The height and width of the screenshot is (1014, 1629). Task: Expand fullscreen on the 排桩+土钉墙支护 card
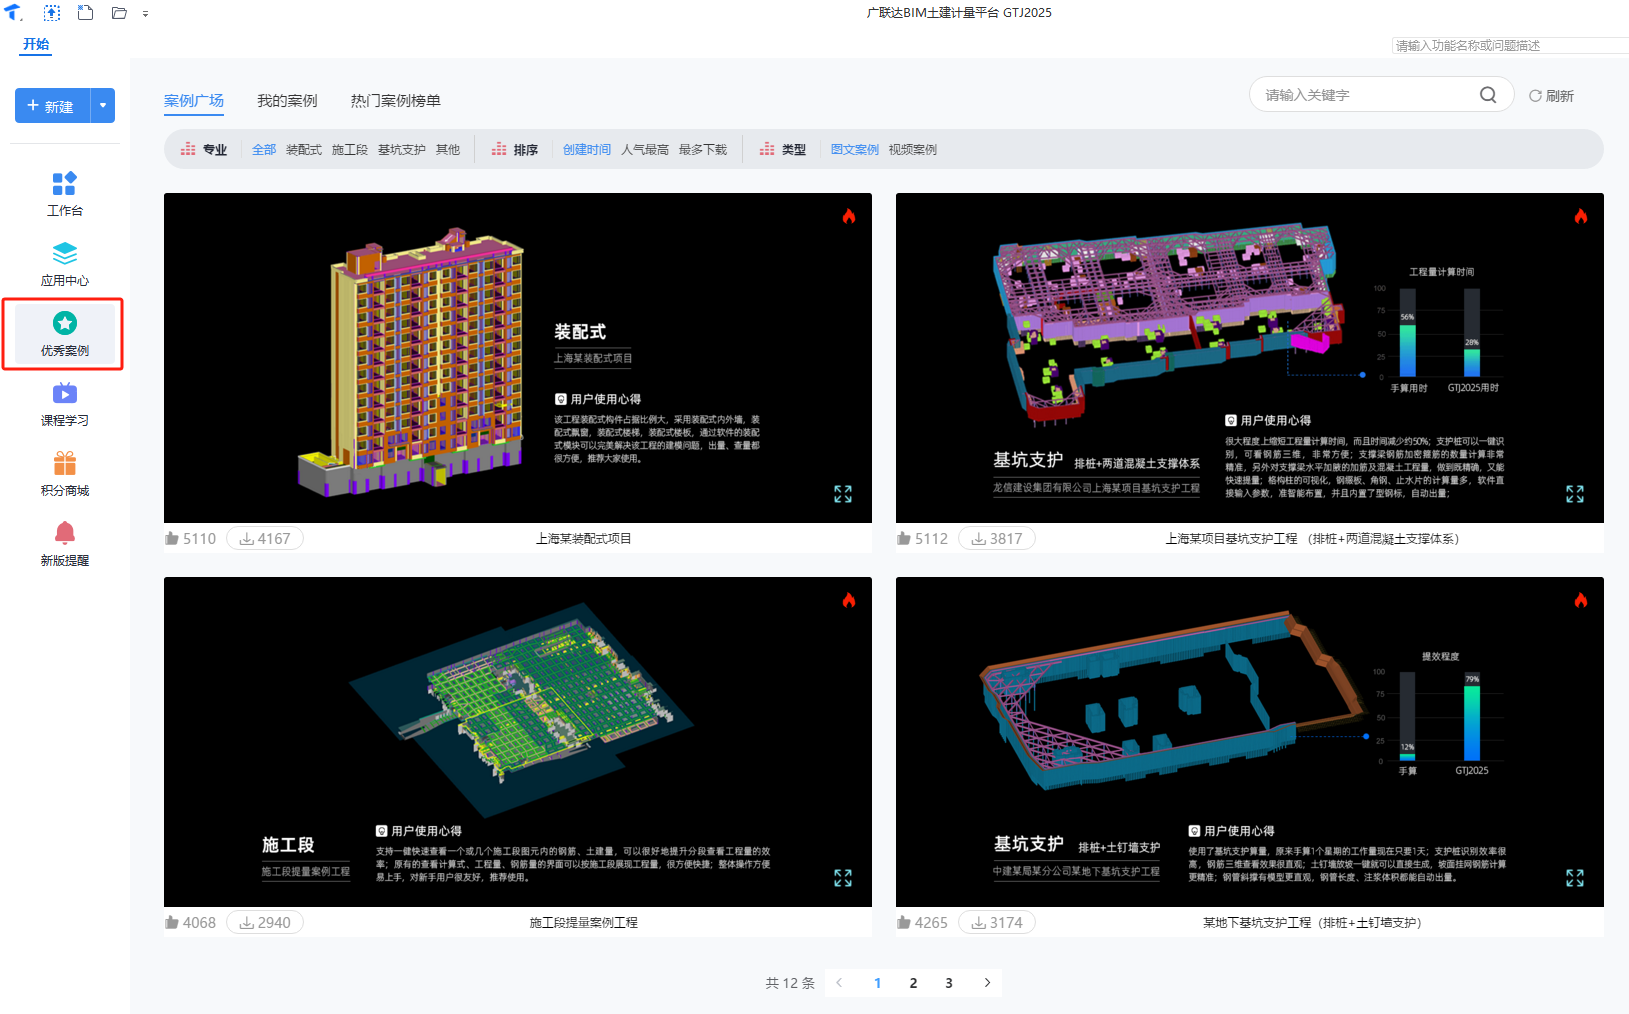pyautogui.click(x=1575, y=878)
